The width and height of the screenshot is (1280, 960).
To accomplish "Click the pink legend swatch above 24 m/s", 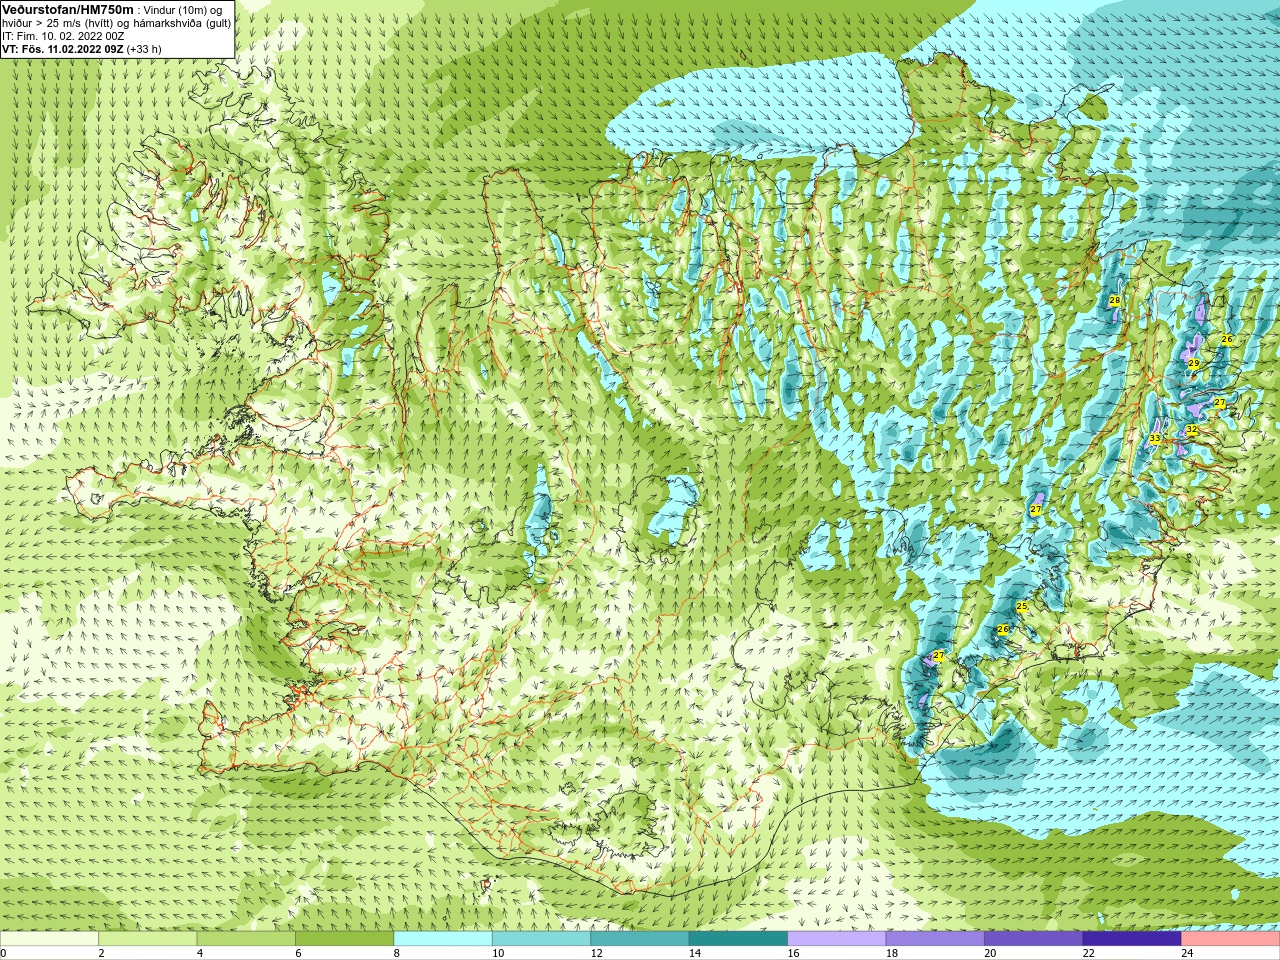I will point(1231,939).
